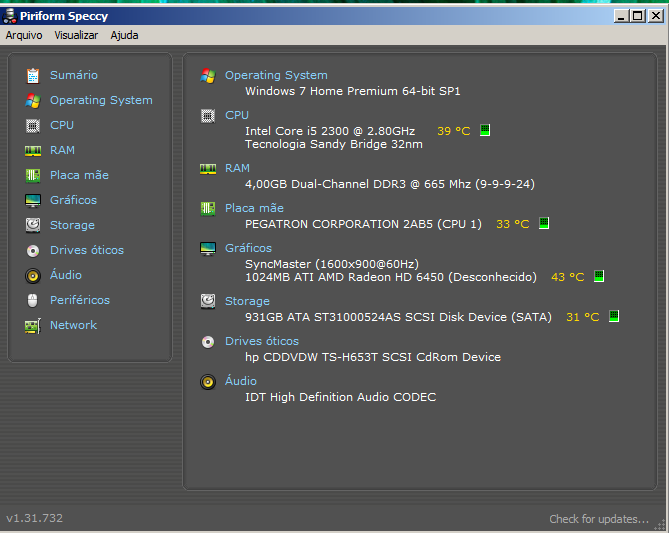This screenshot has width=669, height=533.
Task: Open Áudio section in the sidebar
Action: 66,274
